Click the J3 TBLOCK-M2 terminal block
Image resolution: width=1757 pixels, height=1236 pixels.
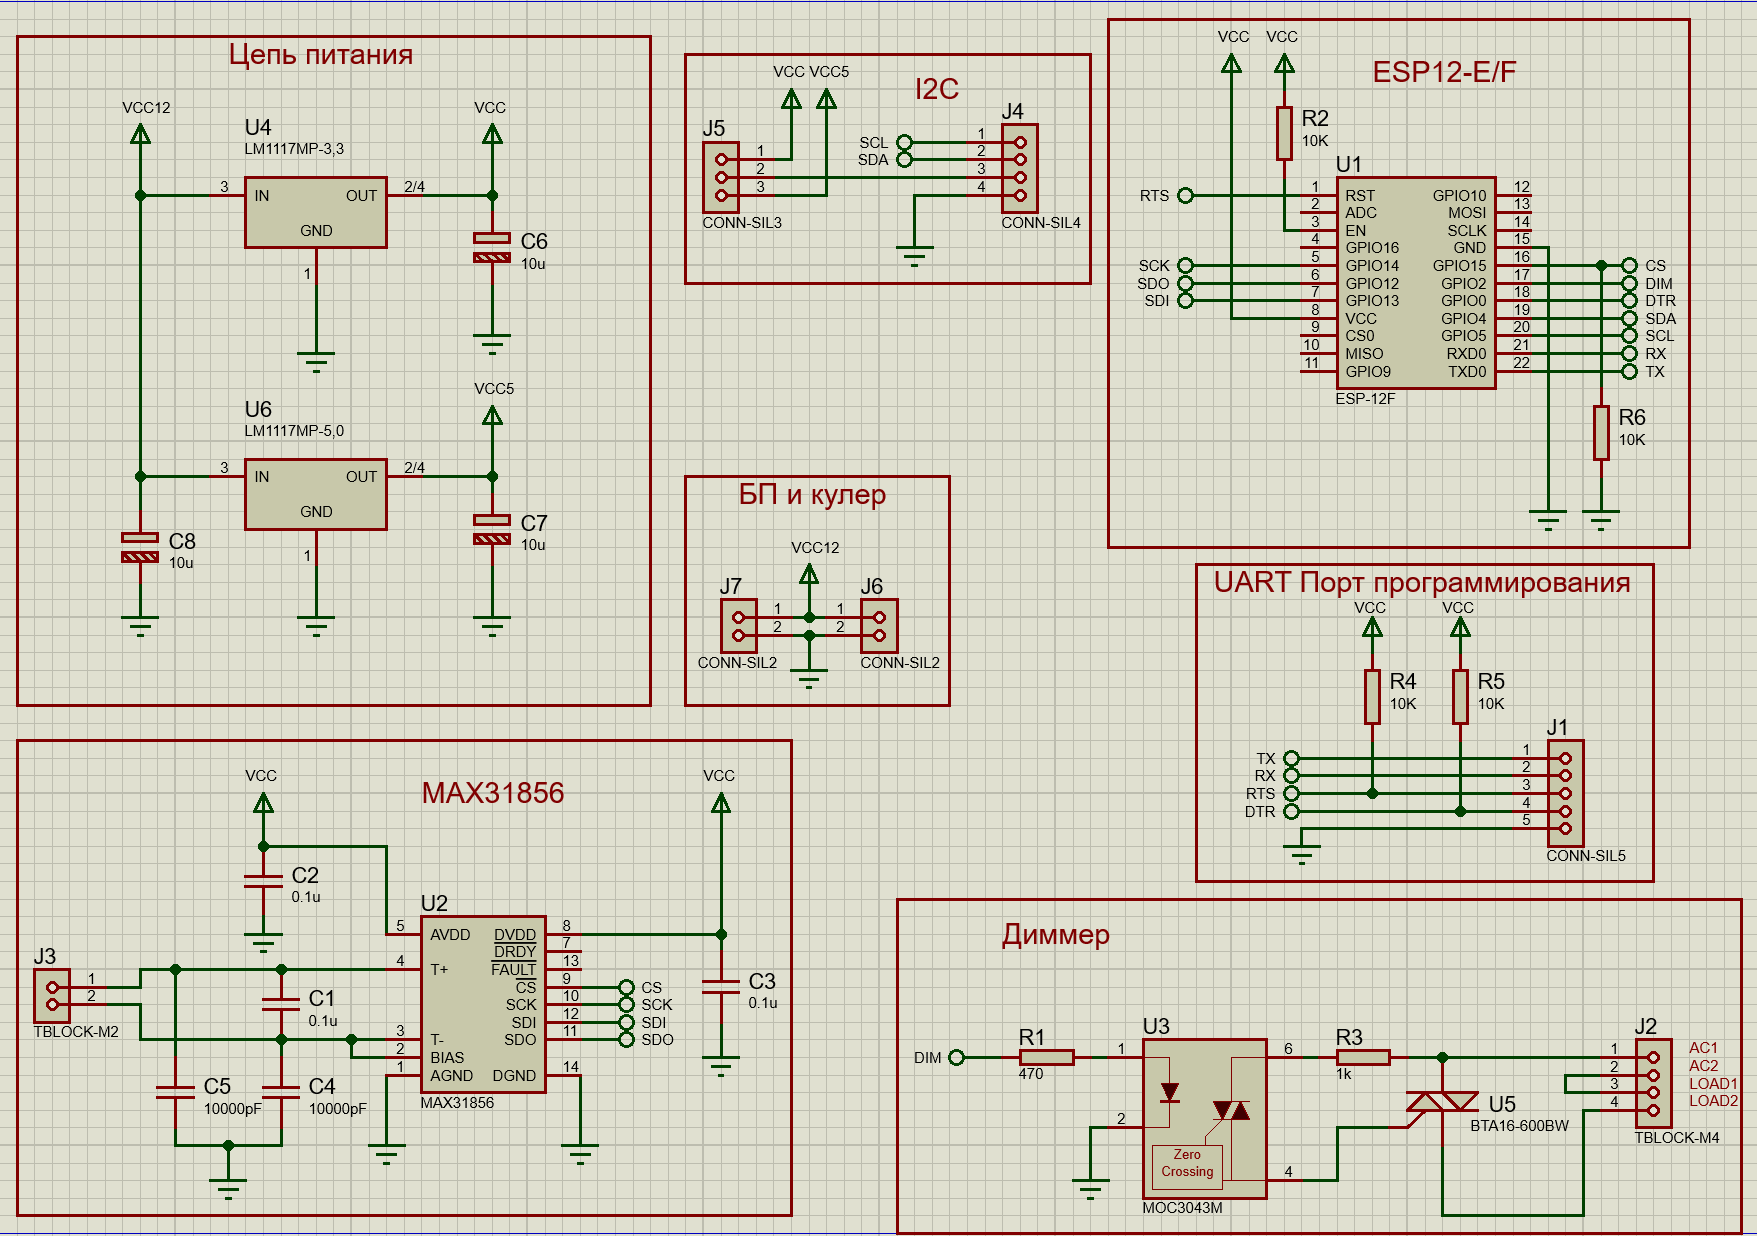tap(52, 995)
